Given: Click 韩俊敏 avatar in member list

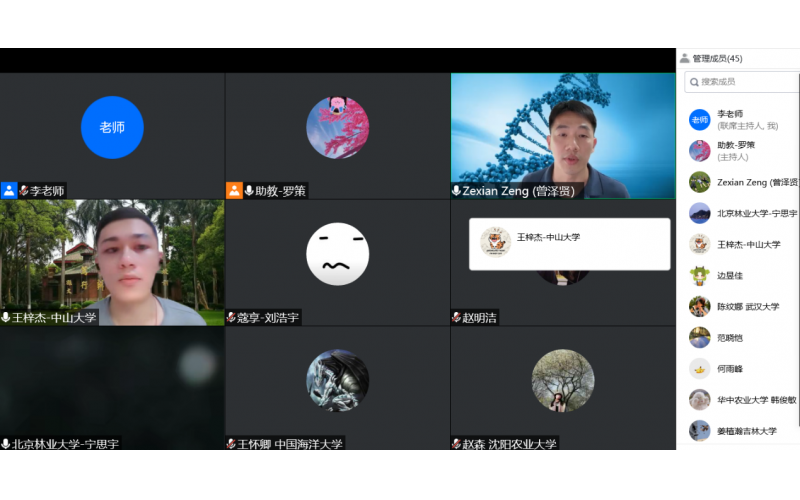Looking at the screenshot, I should point(699,400).
